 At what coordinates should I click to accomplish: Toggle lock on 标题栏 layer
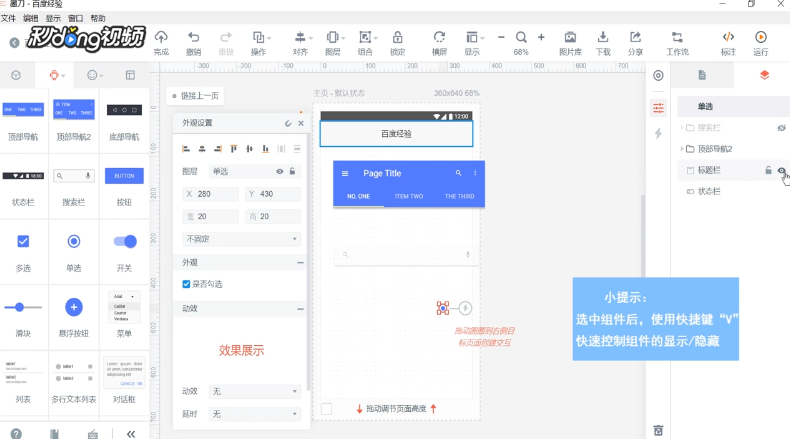pos(768,170)
